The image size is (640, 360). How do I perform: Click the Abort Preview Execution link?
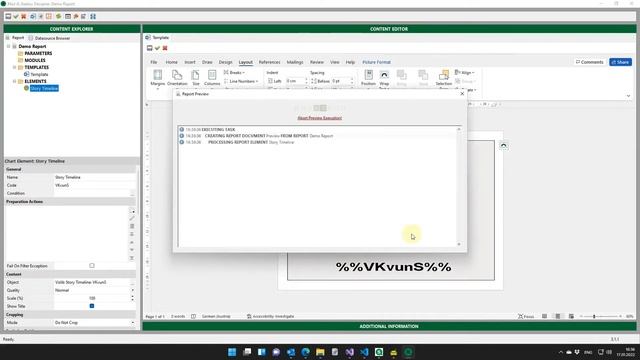click(320, 118)
